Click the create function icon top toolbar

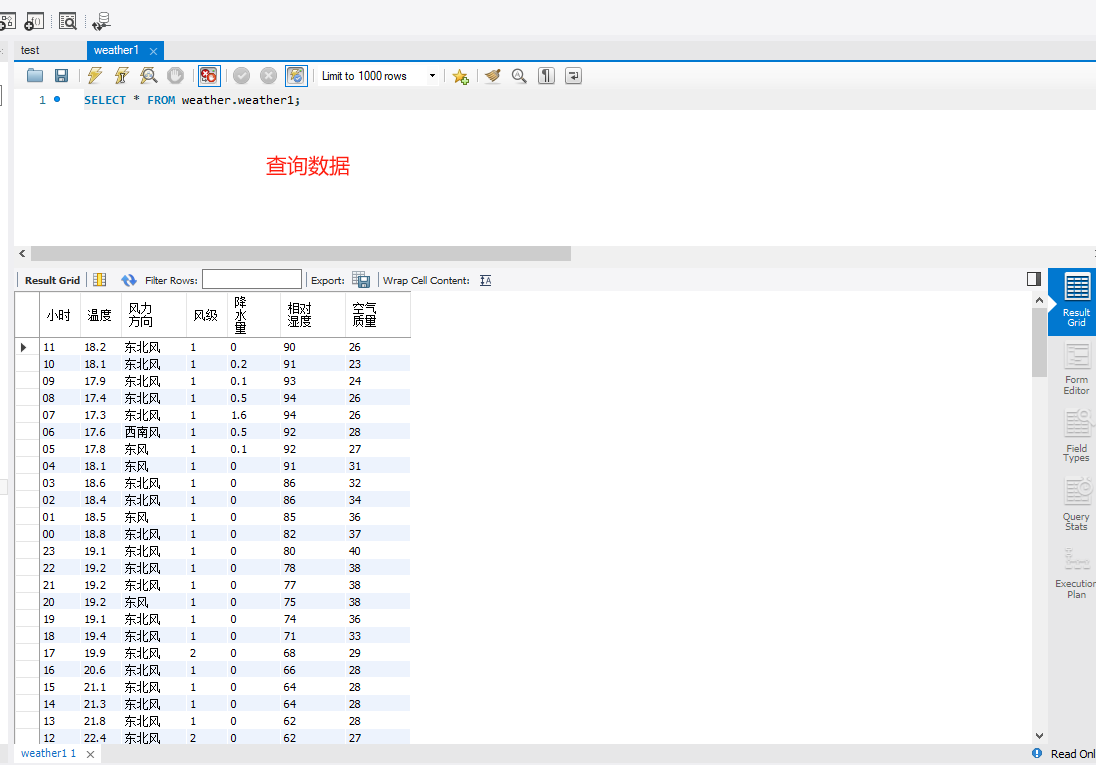click(34, 22)
